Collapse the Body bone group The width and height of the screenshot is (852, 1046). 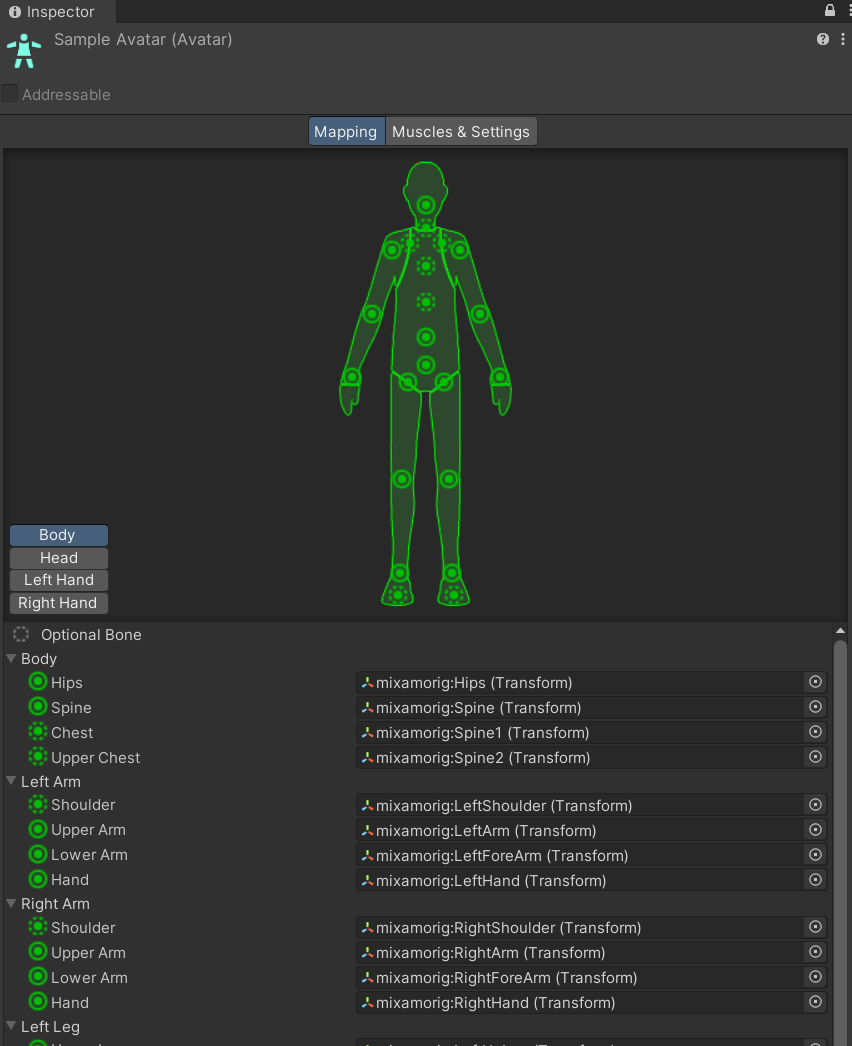[x=11, y=658]
